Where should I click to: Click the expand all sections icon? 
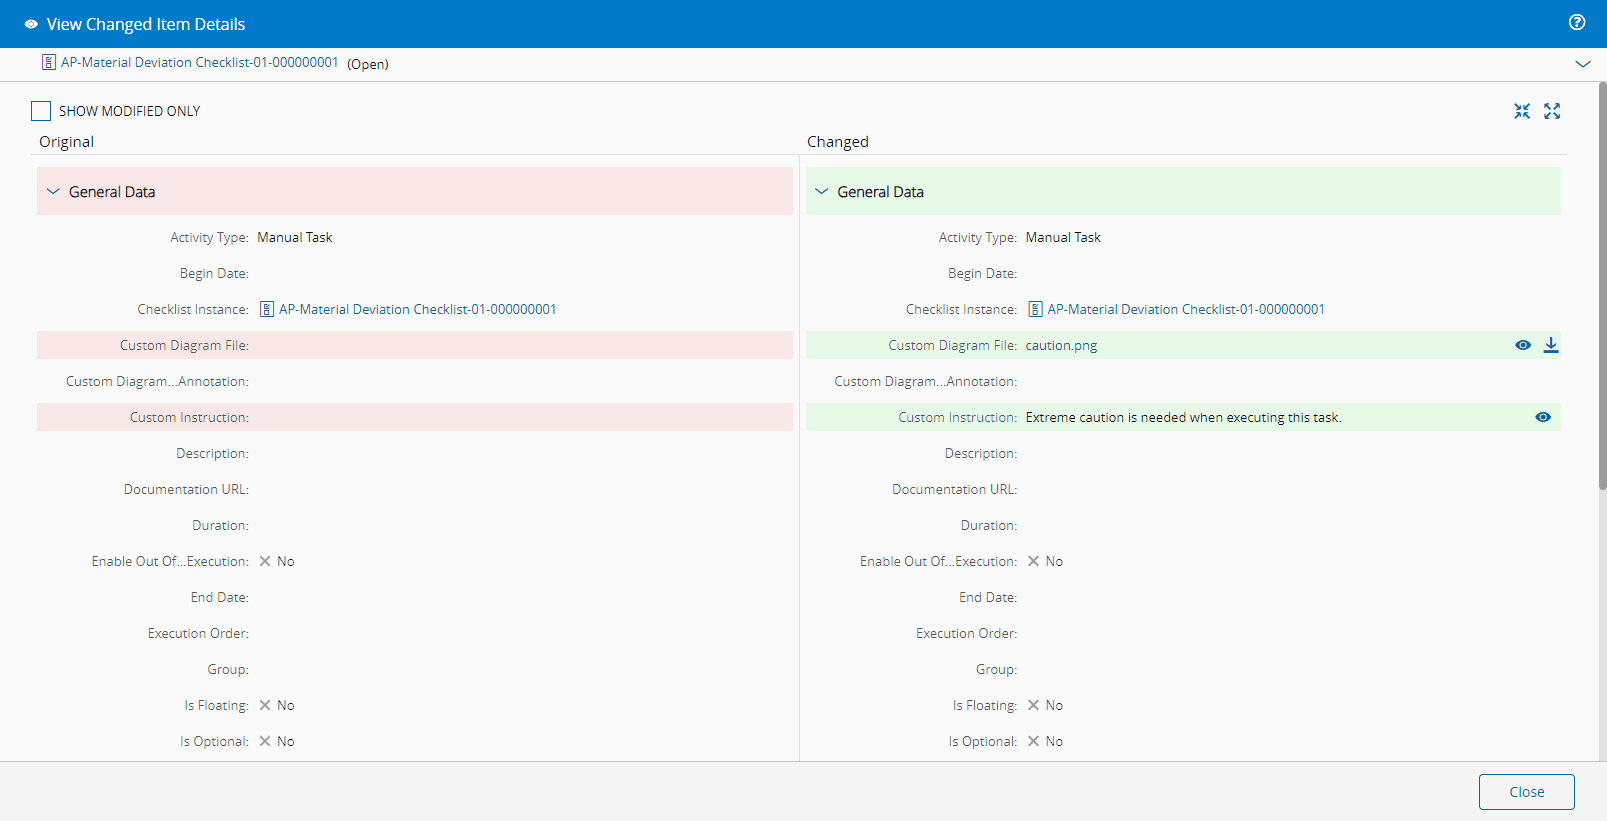(1552, 111)
